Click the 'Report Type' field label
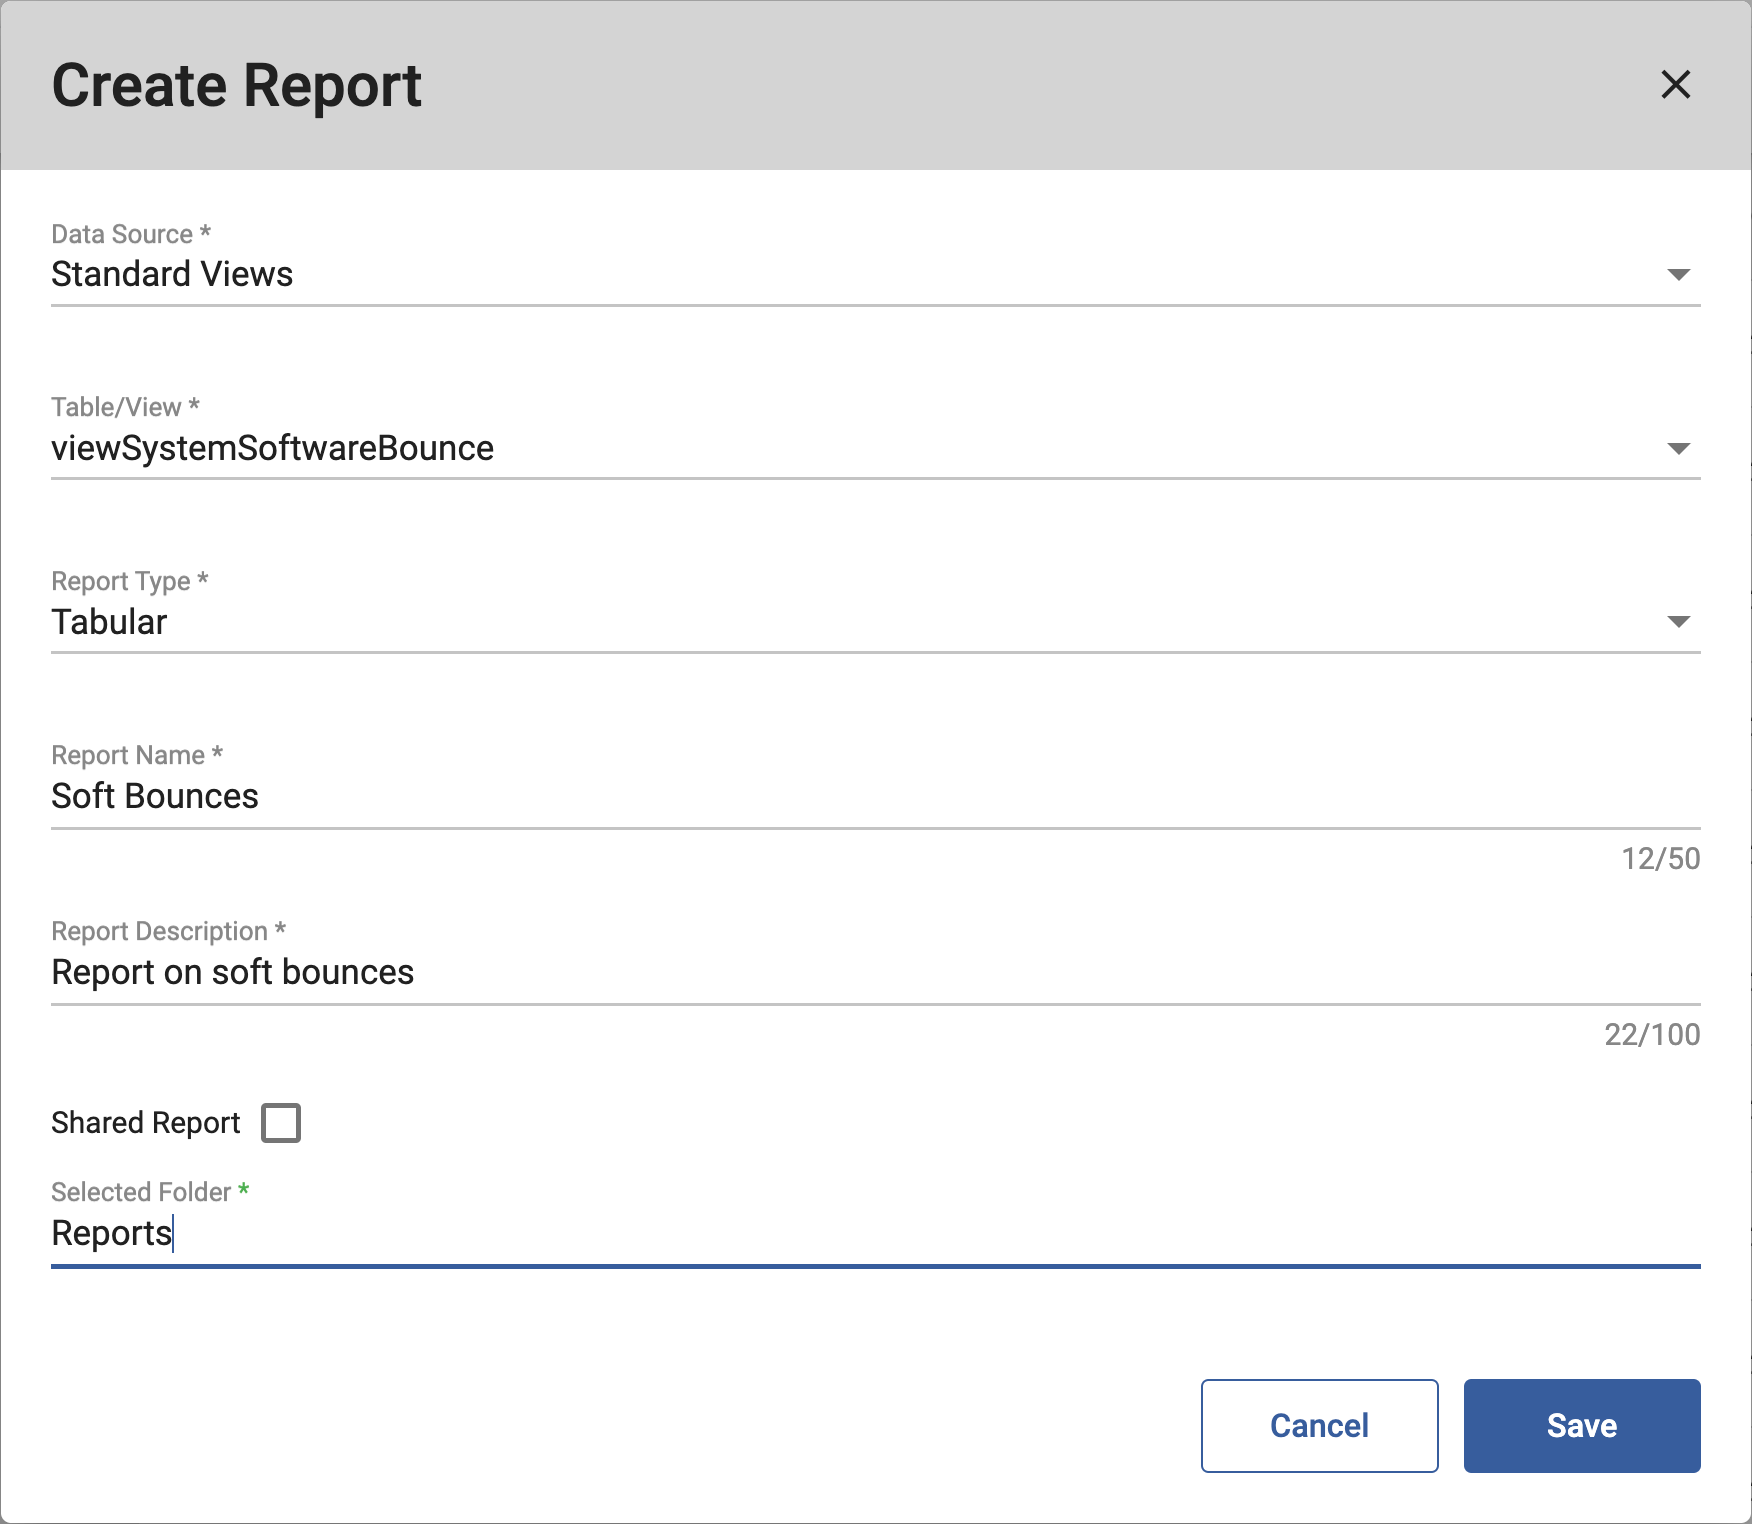The width and height of the screenshot is (1752, 1524). coord(121,581)
